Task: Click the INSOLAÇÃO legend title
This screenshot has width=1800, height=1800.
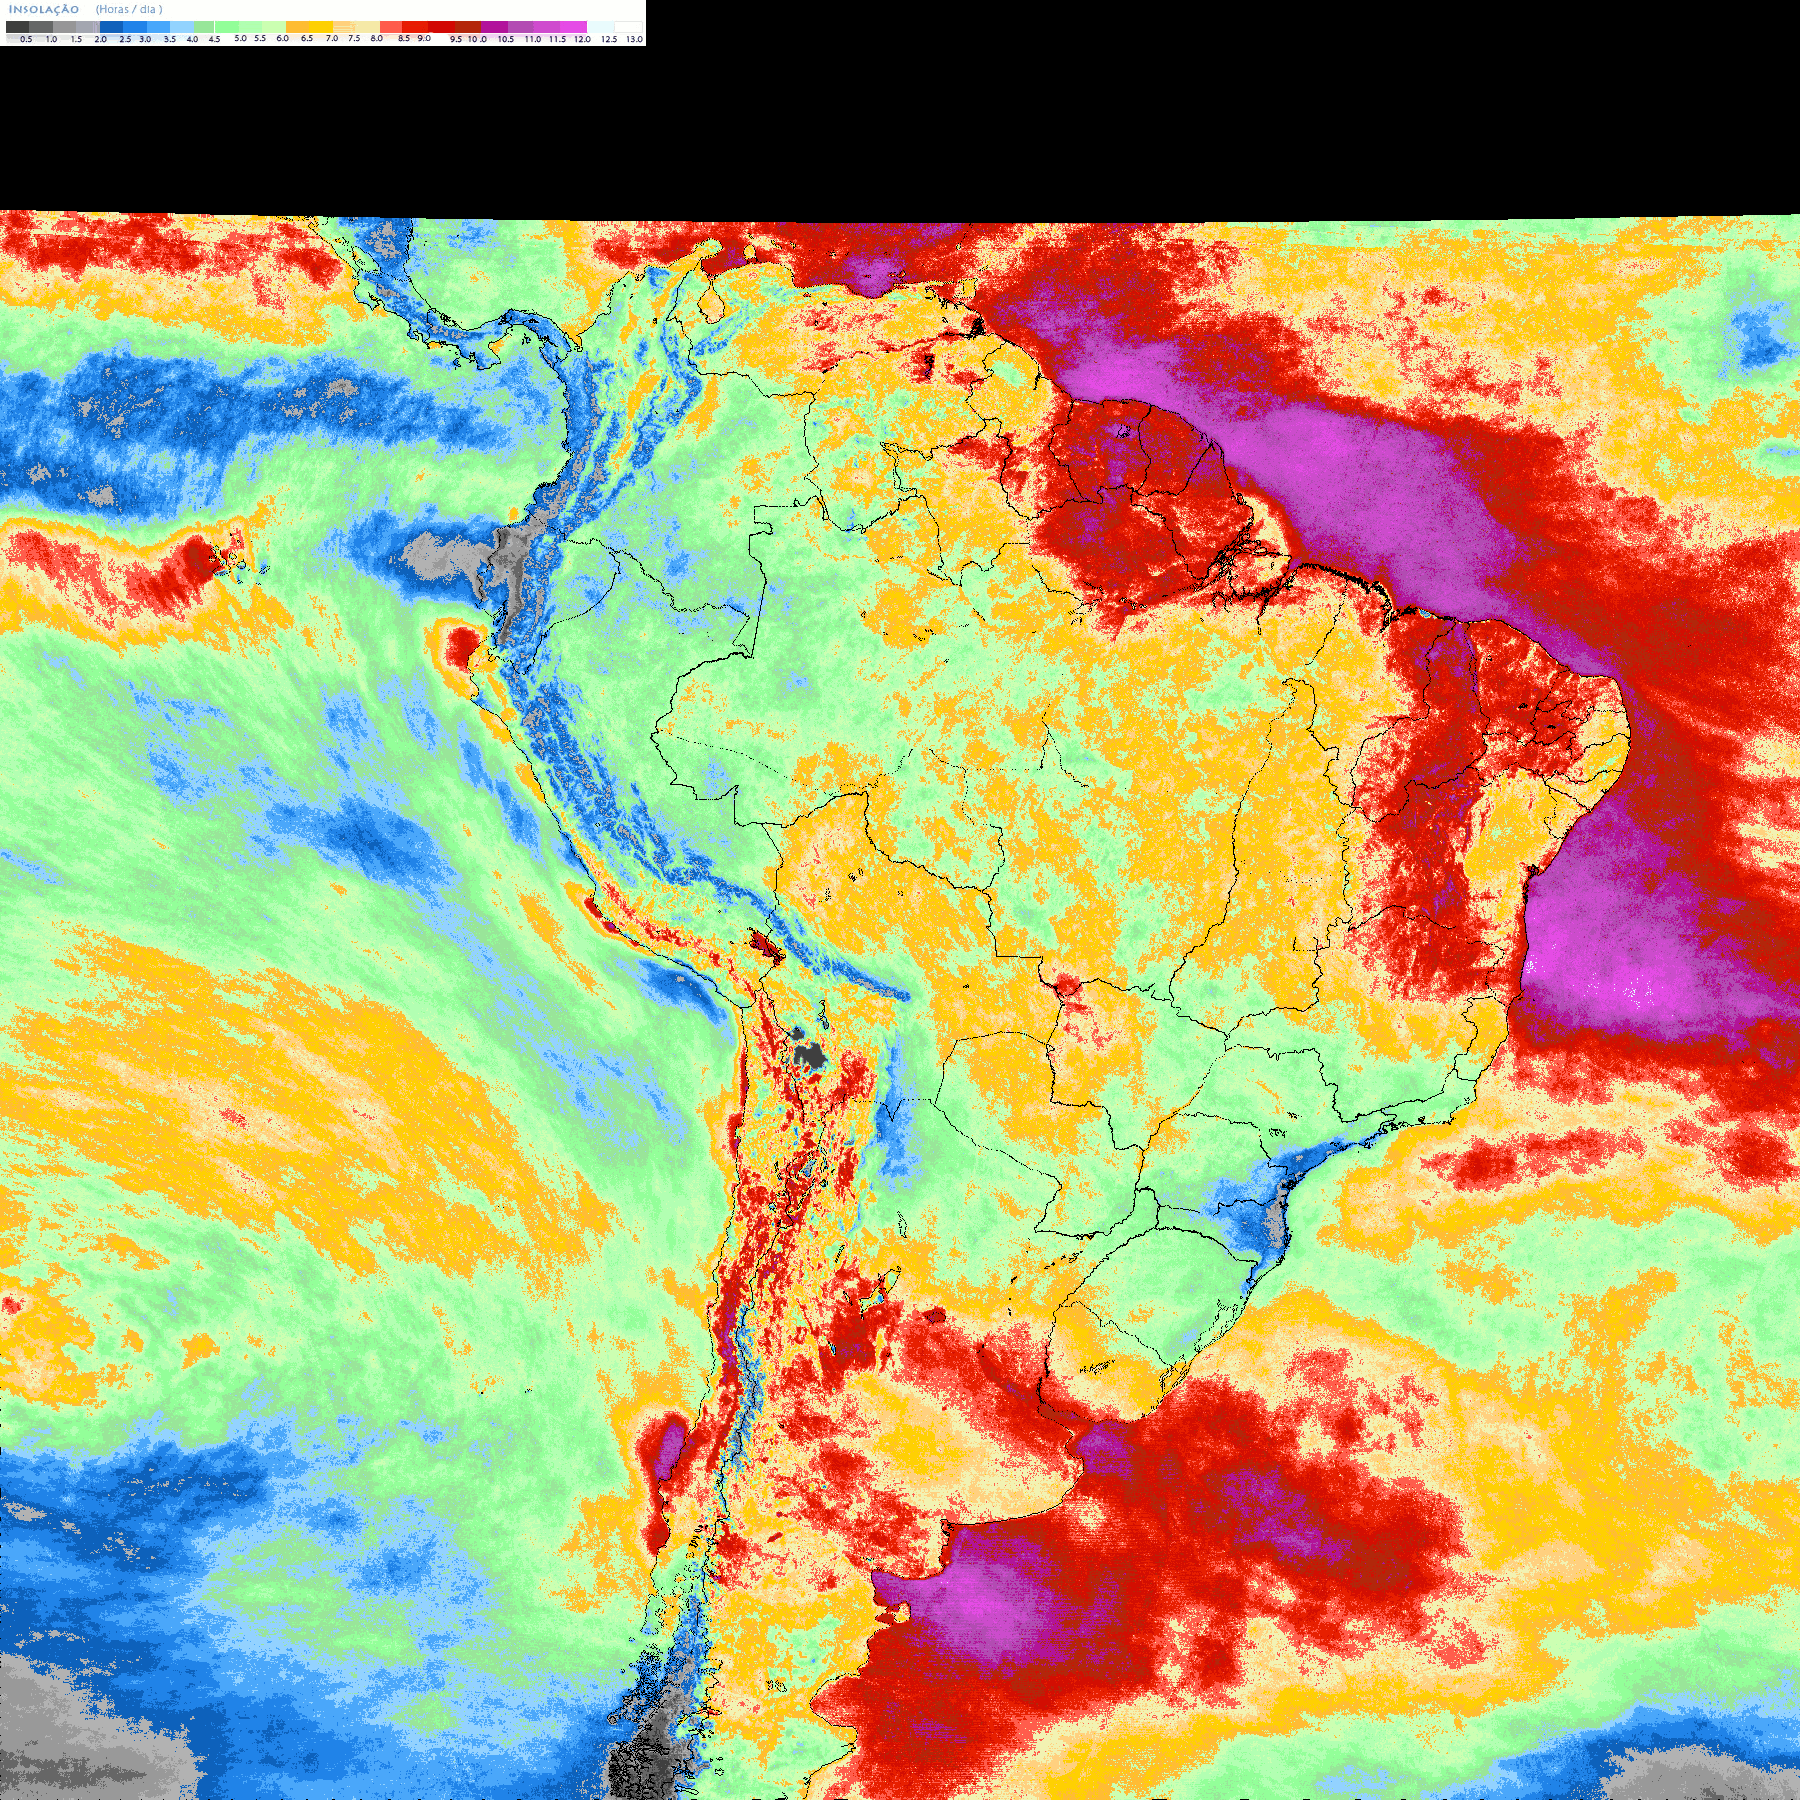Action: coord(44,9)
